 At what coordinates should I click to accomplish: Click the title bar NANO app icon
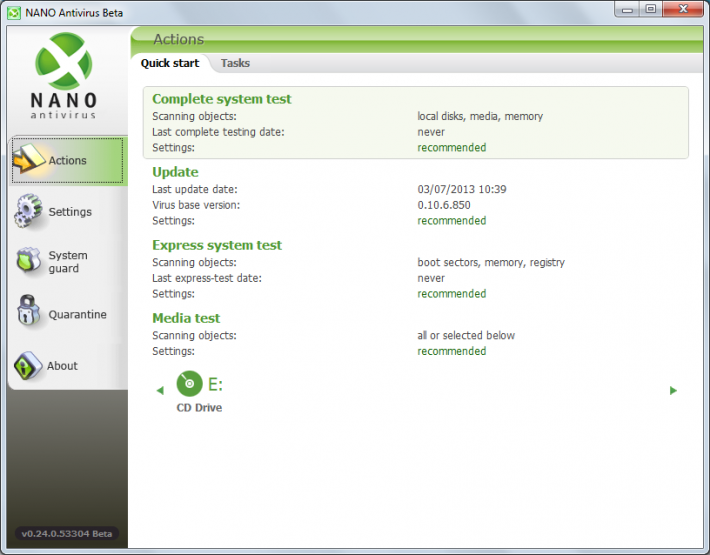[x=14, y=13]
